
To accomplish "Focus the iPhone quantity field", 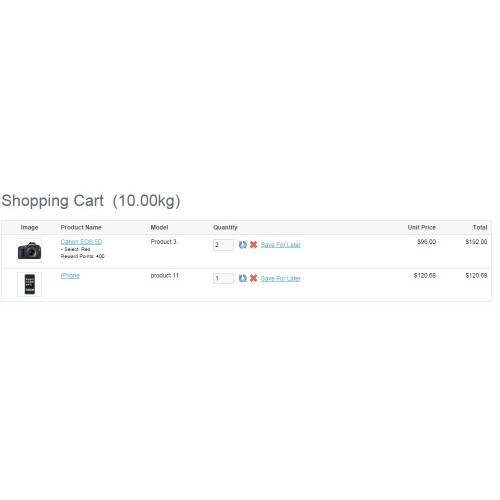I will click(x=223, y=278).
